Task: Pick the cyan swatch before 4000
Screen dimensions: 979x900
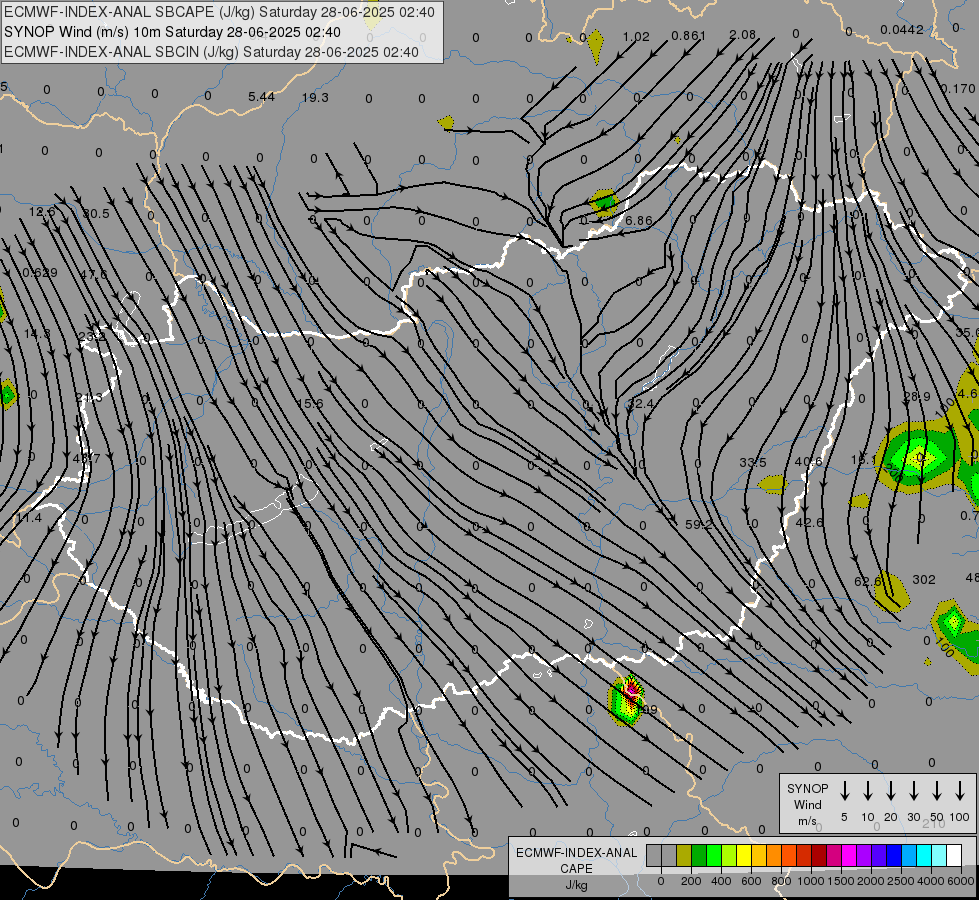Action: [x=925, y=855]
